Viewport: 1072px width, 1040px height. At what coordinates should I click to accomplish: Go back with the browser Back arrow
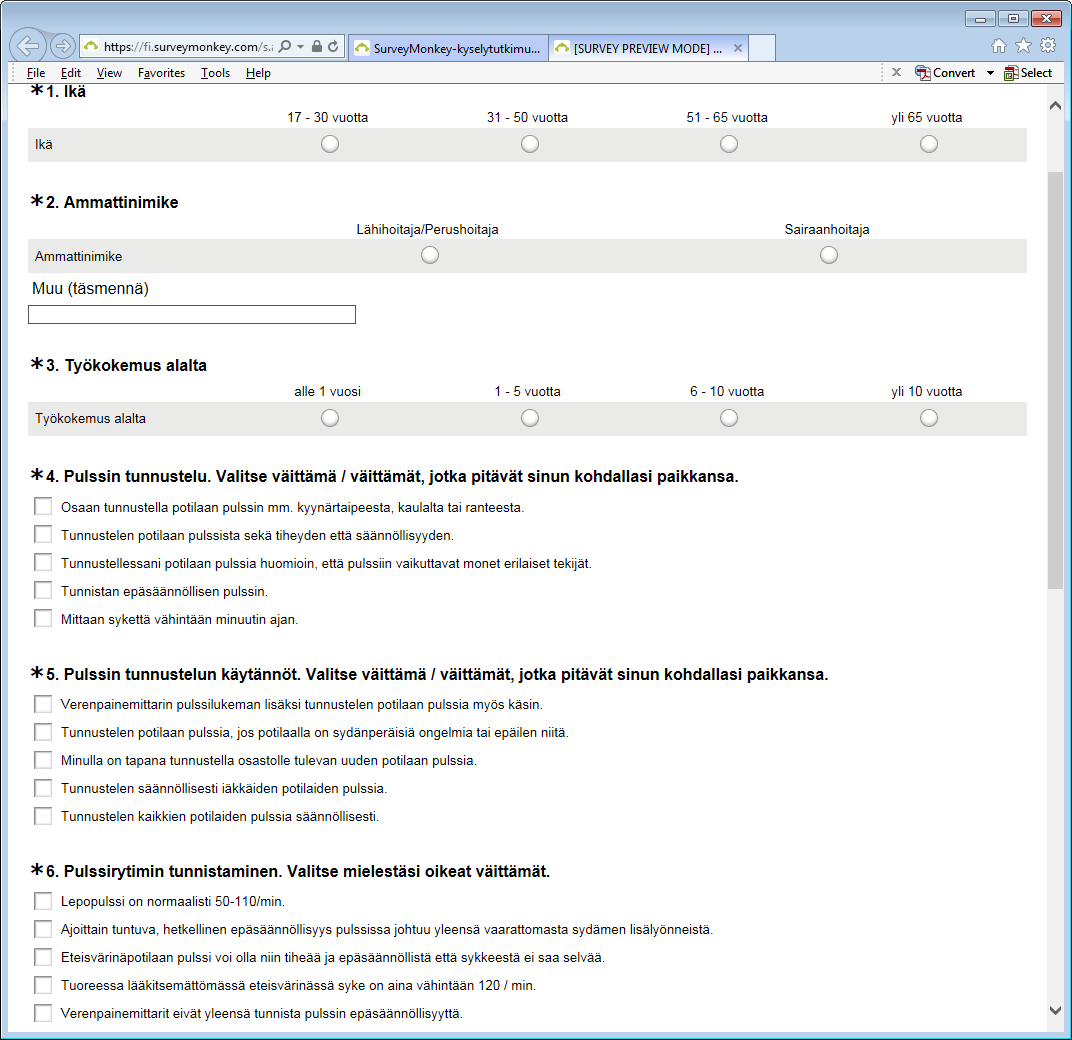(x=28, y=46)
